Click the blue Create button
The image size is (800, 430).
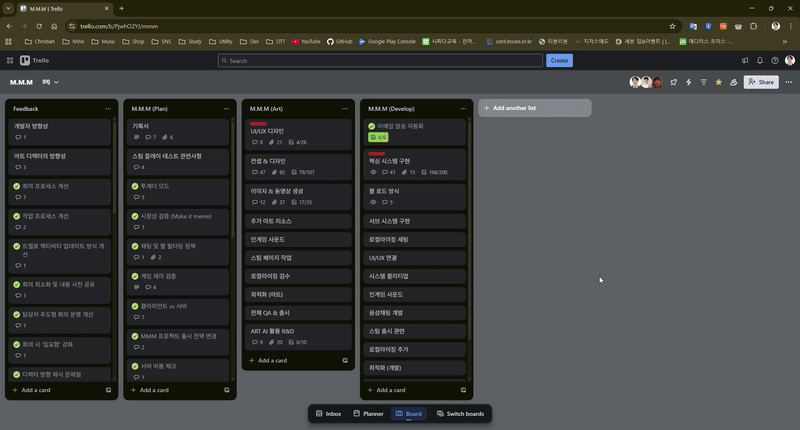click(559, 60)
